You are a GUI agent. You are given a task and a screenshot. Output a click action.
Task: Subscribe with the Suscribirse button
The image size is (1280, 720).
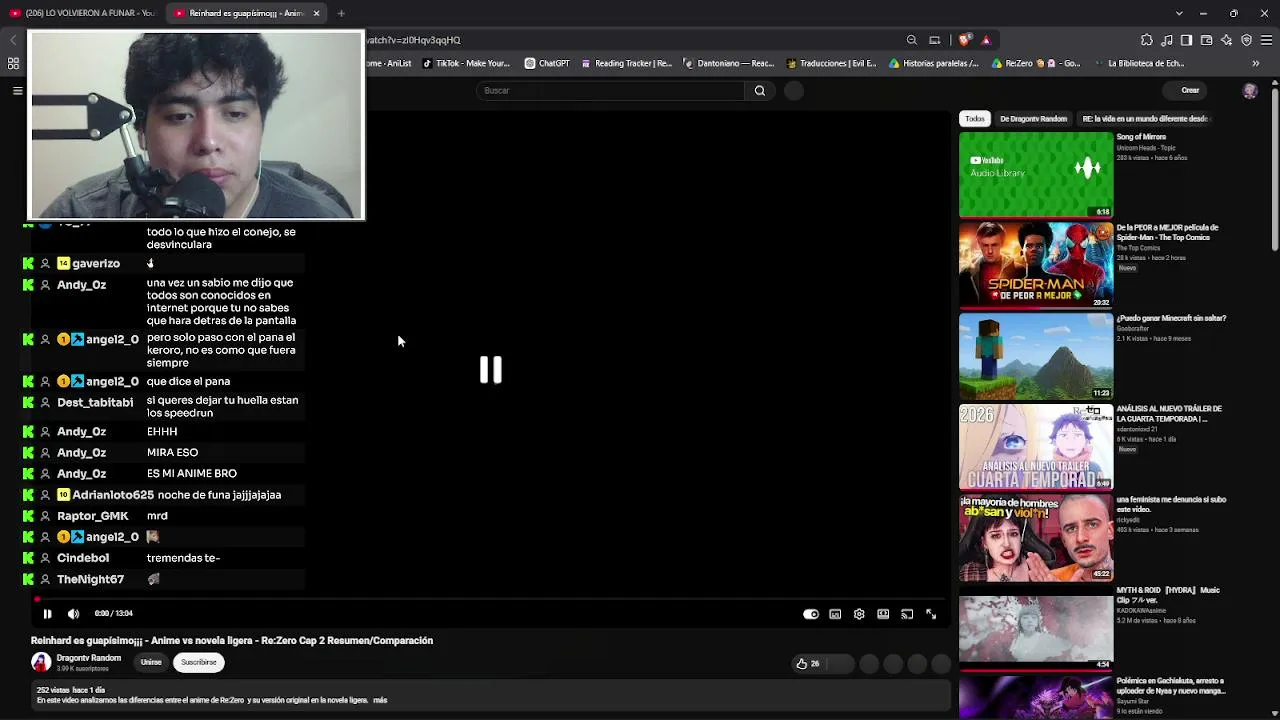(x=198, y=662)
